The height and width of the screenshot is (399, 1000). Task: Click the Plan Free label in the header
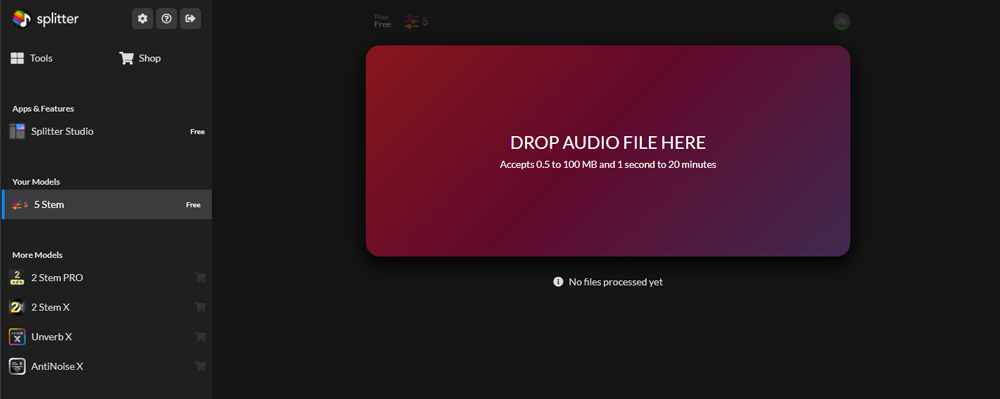[382, 21]
